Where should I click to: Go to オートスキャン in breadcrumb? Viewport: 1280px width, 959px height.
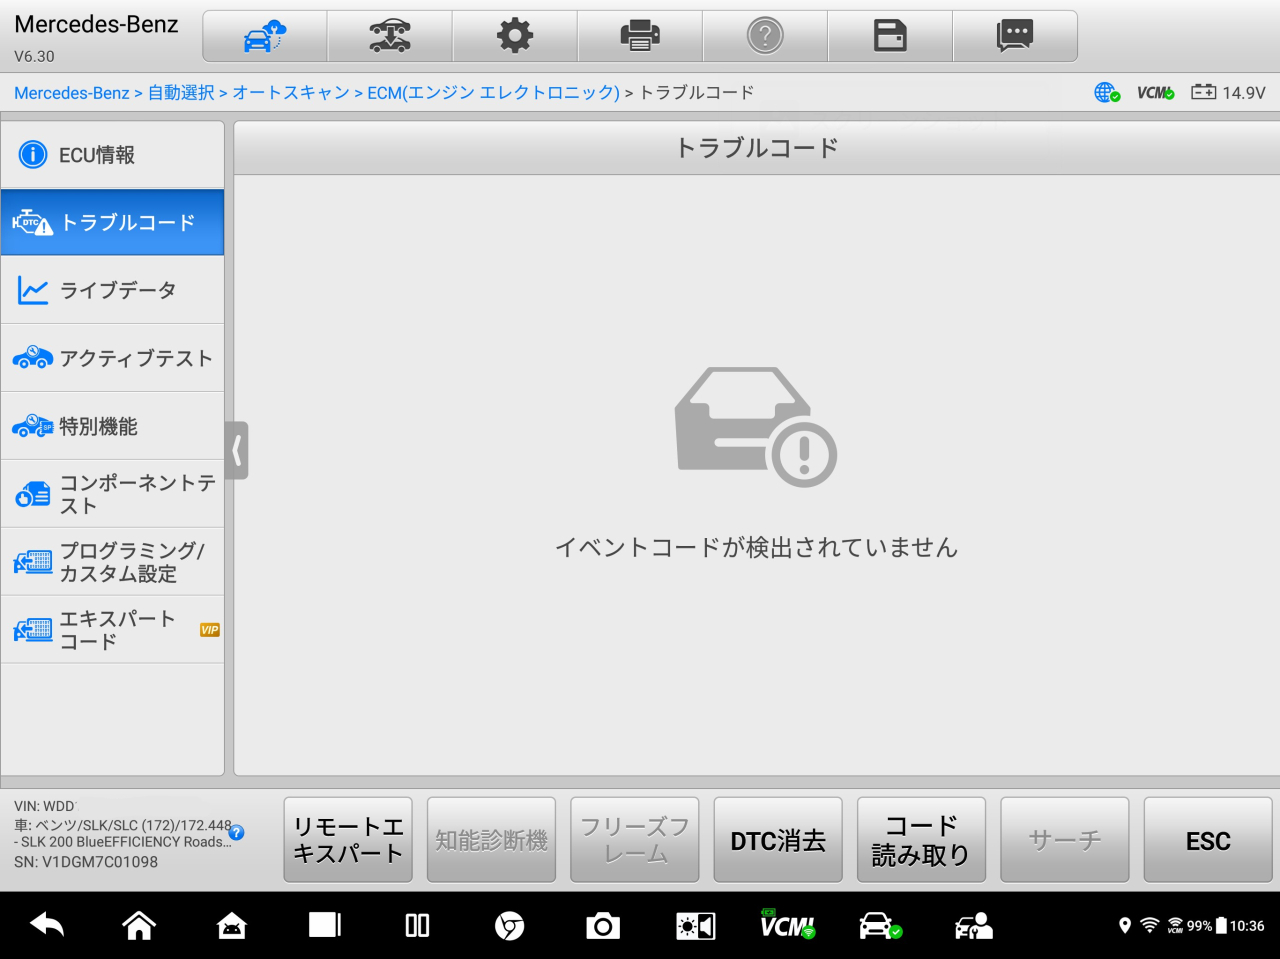point(291,93)
